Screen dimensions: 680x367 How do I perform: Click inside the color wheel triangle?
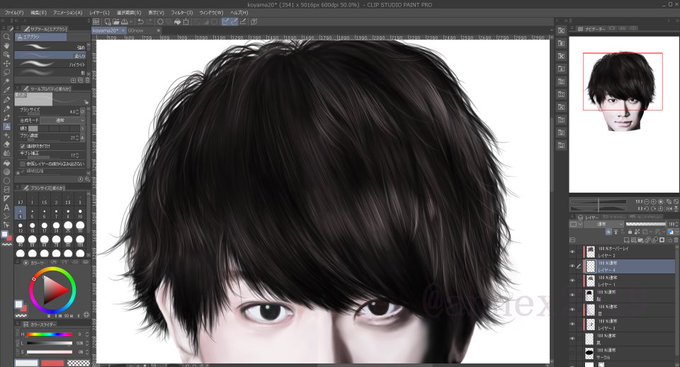click(x=54, y=290)
